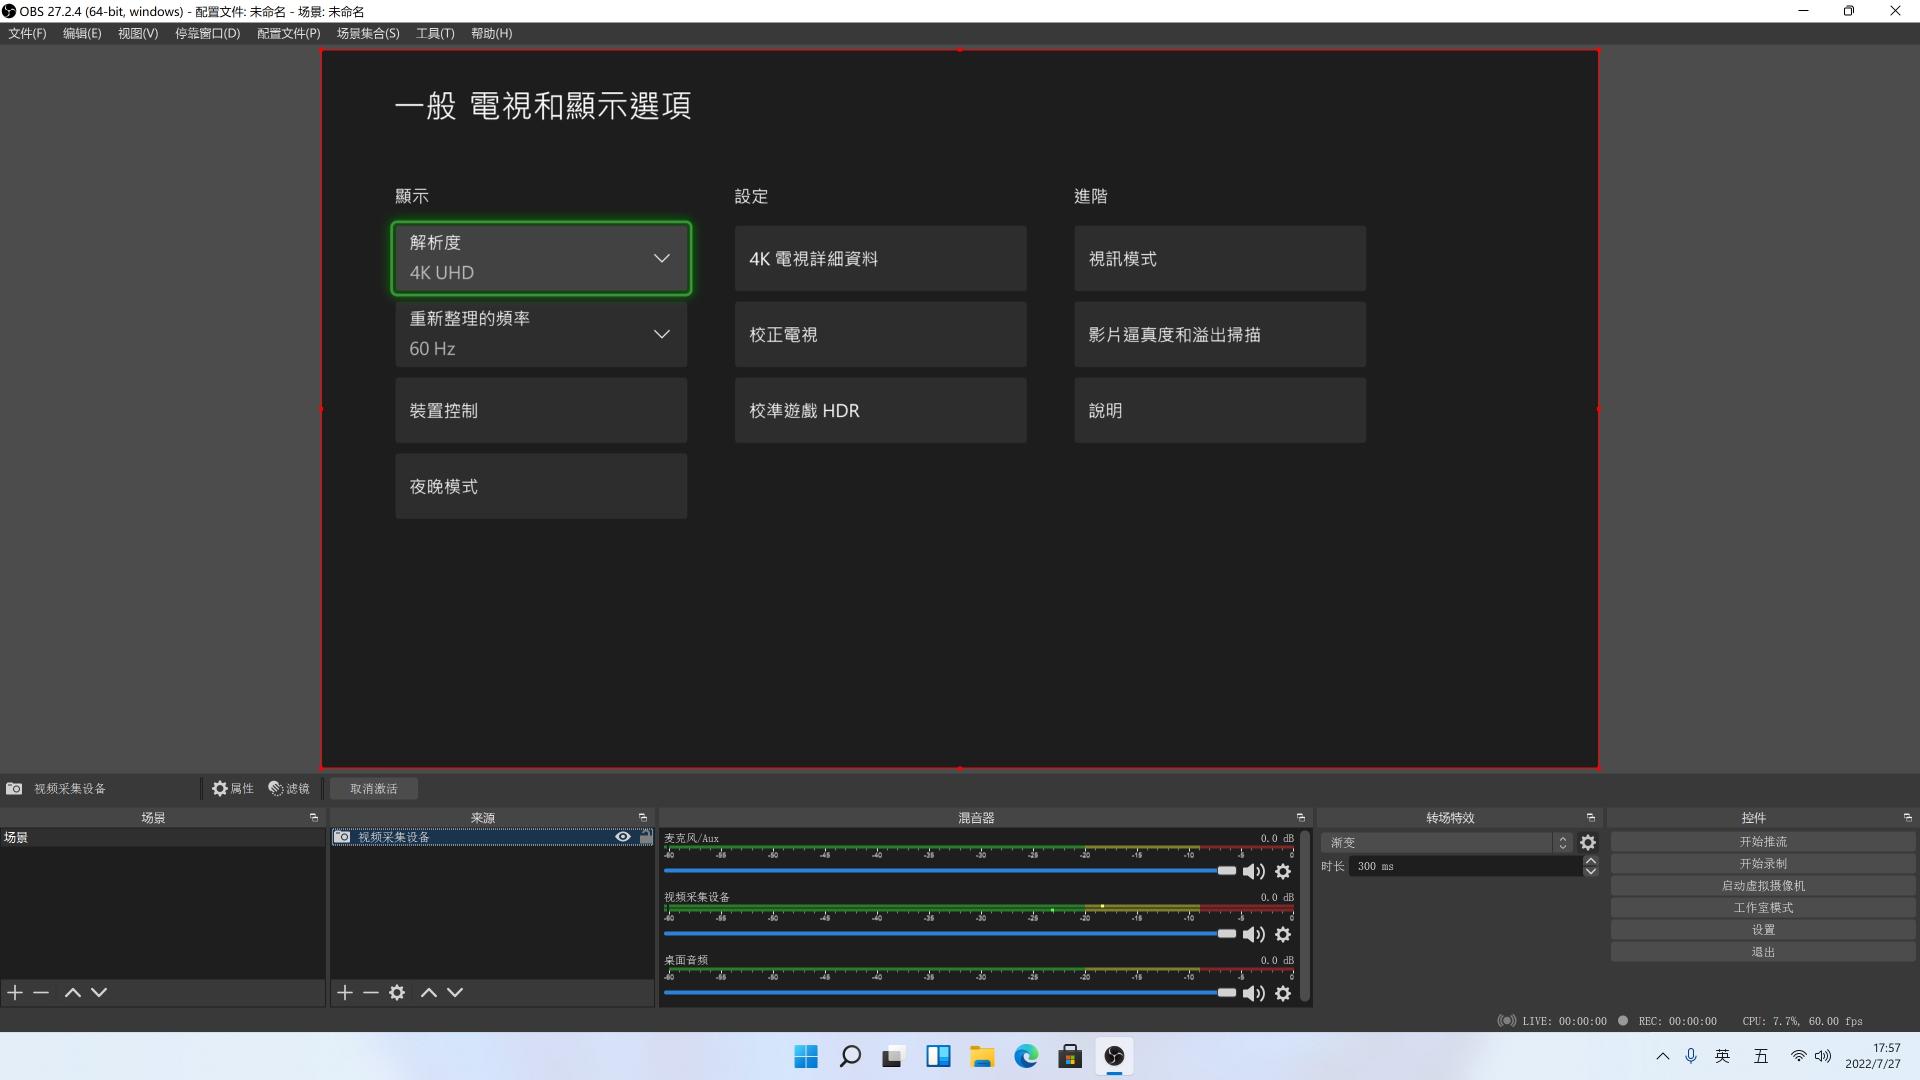Mute the 麦克风/Aux speaker icon
This screenshot has width=1920, height=1080.
pos(1253,872)
